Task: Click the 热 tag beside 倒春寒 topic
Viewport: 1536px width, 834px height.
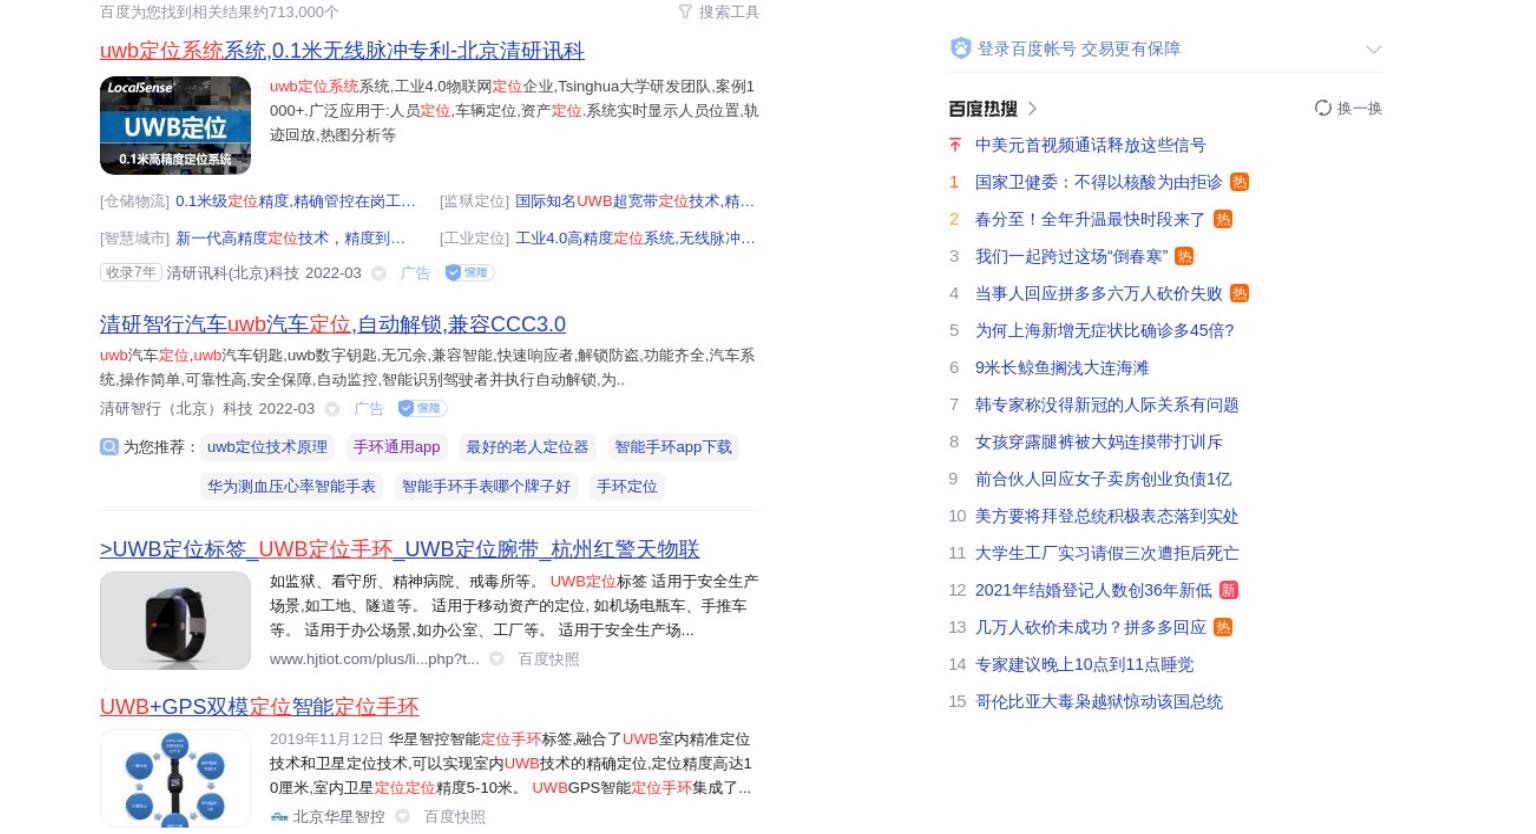Action: click(x=1184, y=256)
